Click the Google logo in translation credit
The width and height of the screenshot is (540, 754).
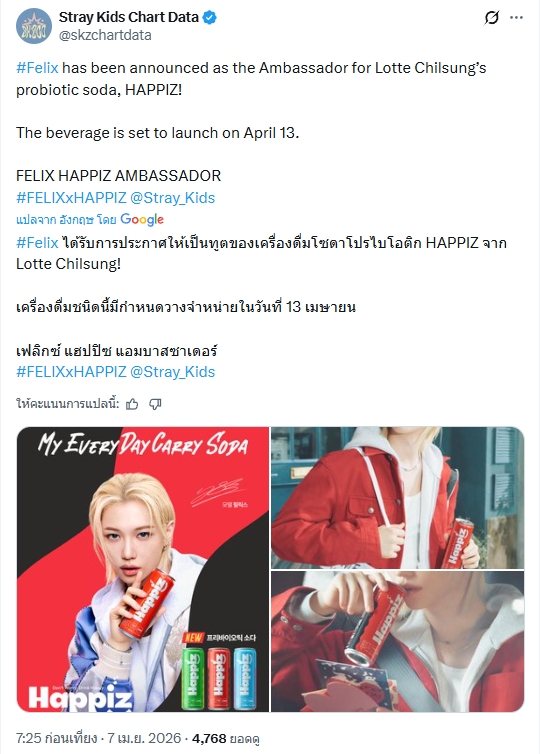point(142,220)
